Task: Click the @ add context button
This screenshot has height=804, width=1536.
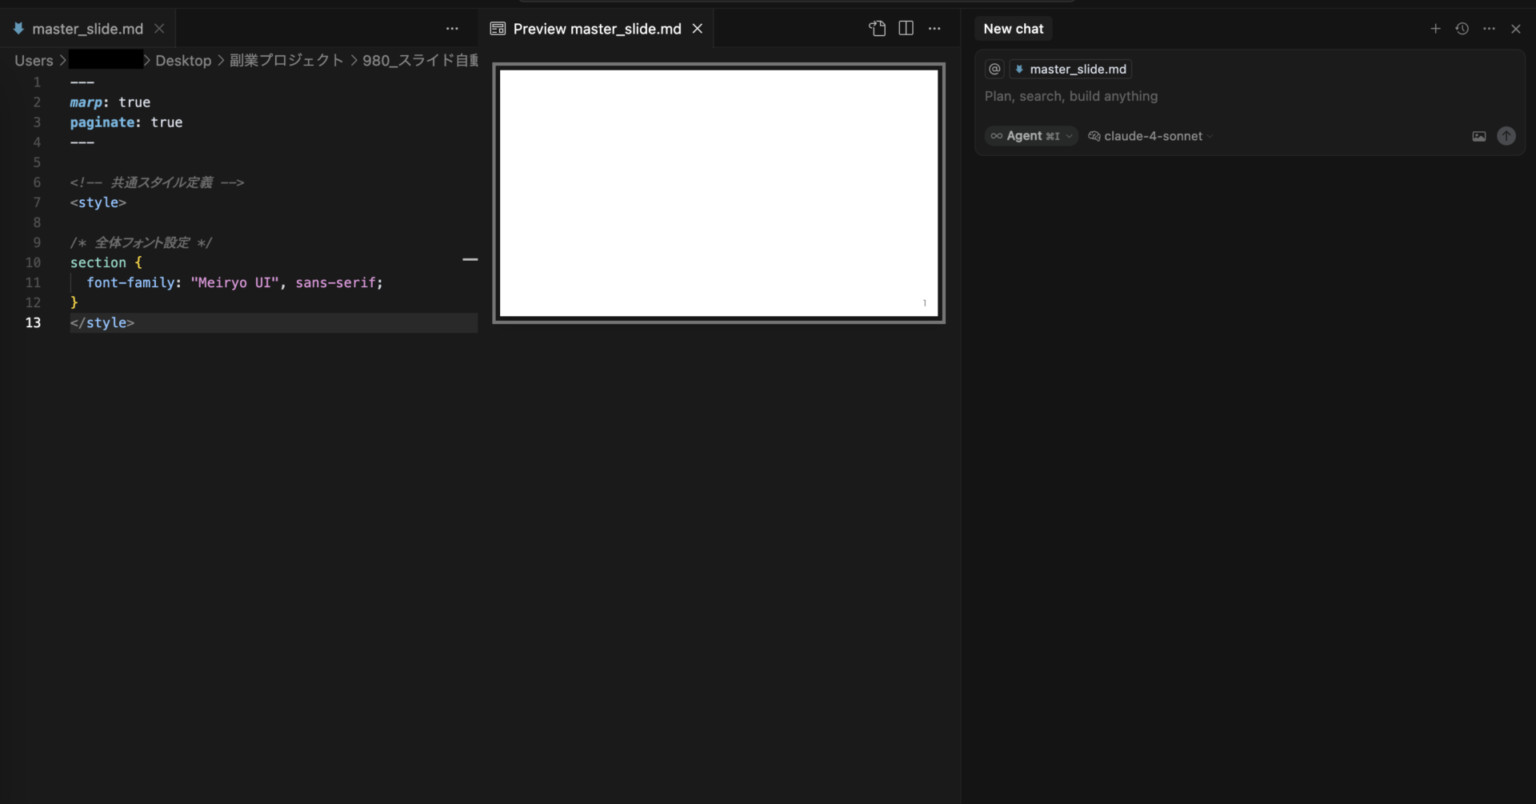Action: click(994, 69)
